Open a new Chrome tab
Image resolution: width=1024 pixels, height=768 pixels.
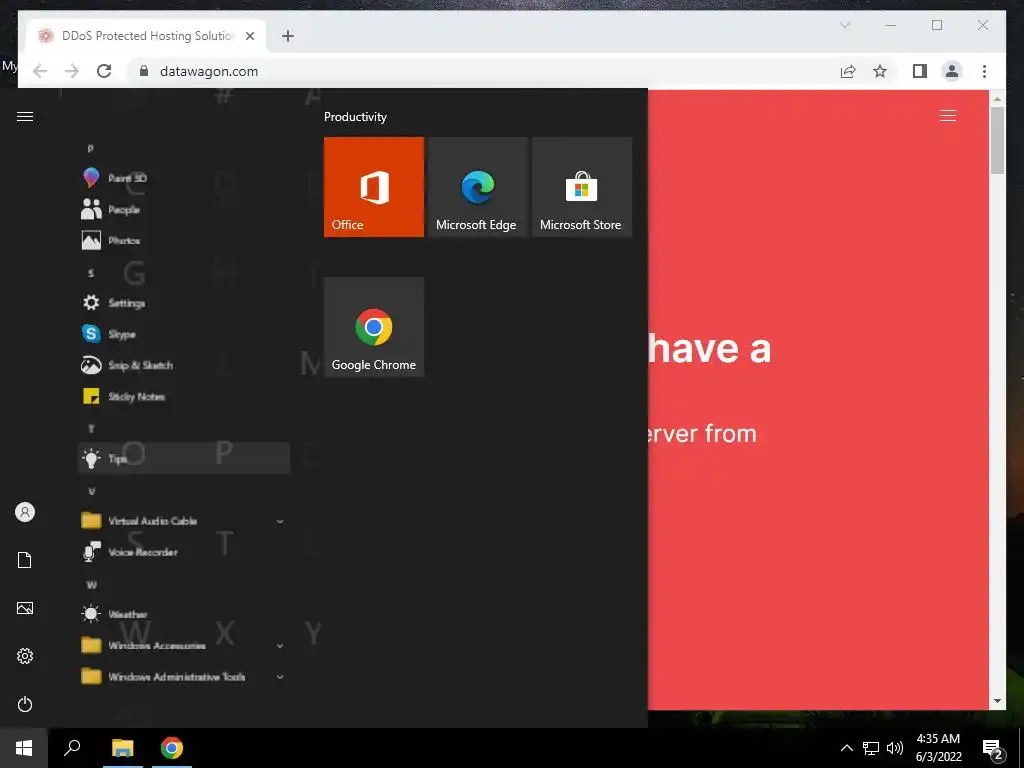pyautogui.click(x=288, y=36)
